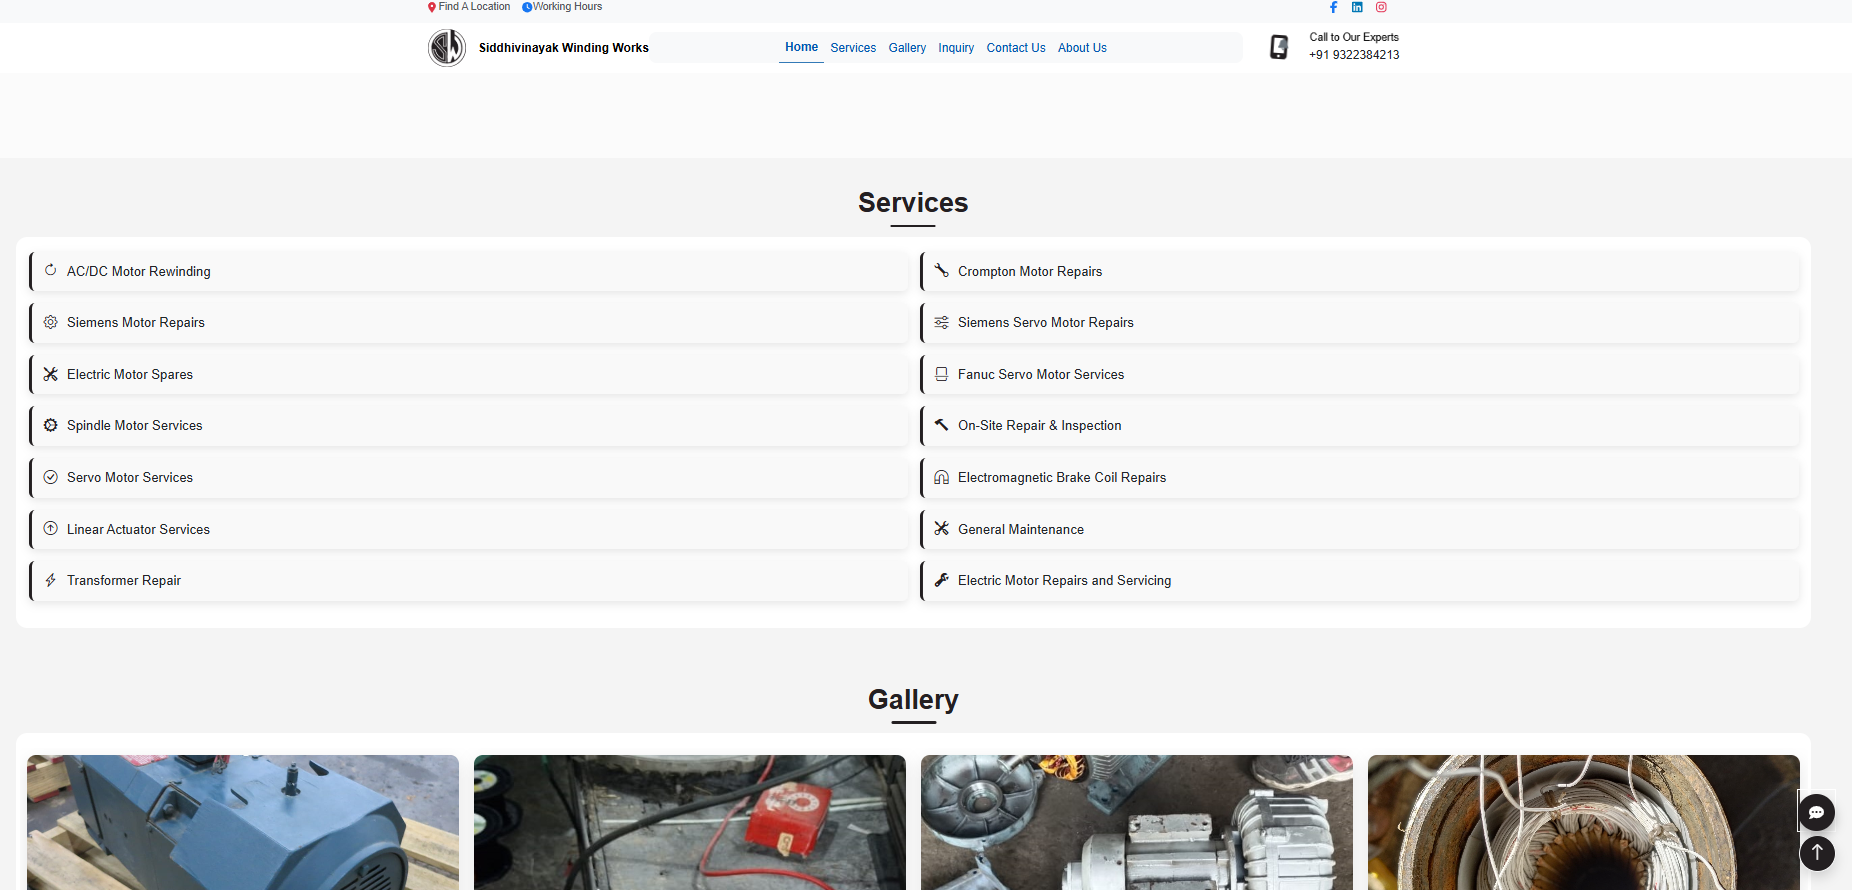1852x890 pixels.
Task: Open the copper winding coil gallery image
Action: 1583,822
